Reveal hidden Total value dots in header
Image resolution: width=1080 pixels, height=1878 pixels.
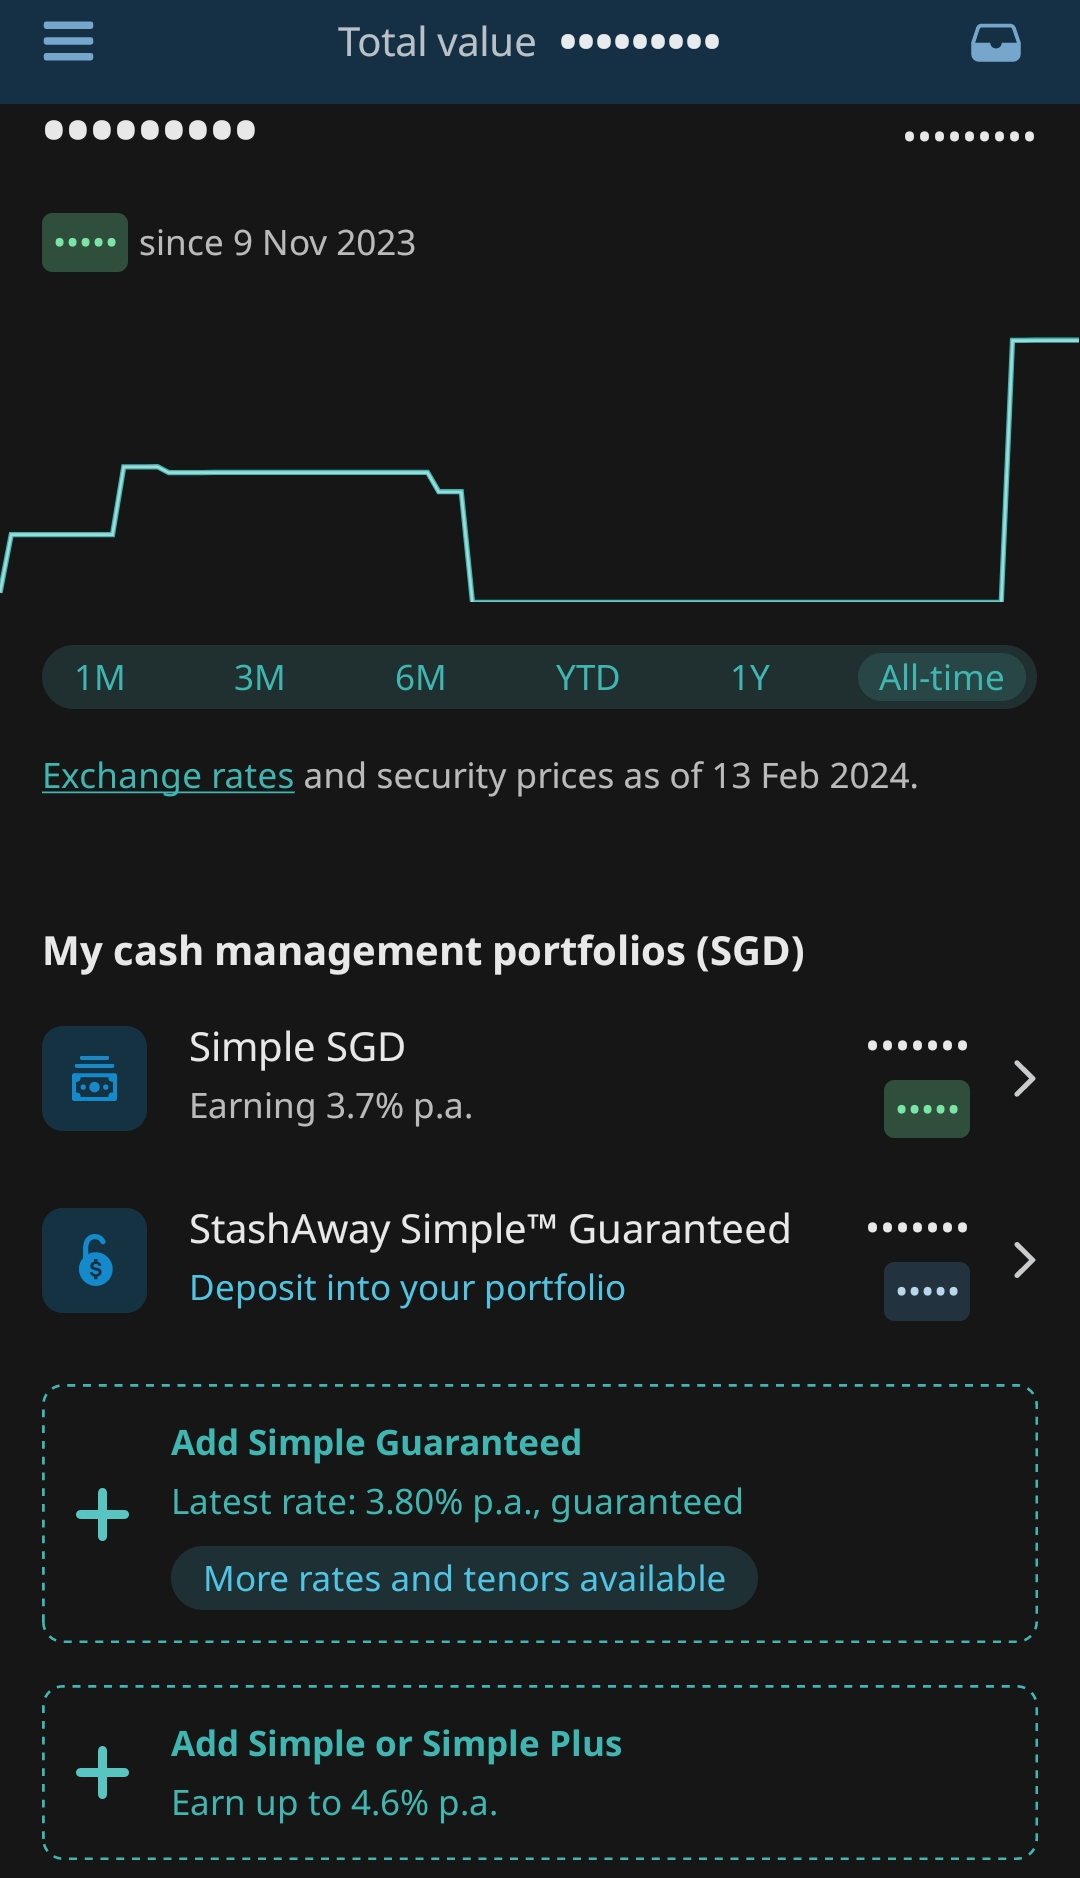pyautogui.click(x=640, y=42)
